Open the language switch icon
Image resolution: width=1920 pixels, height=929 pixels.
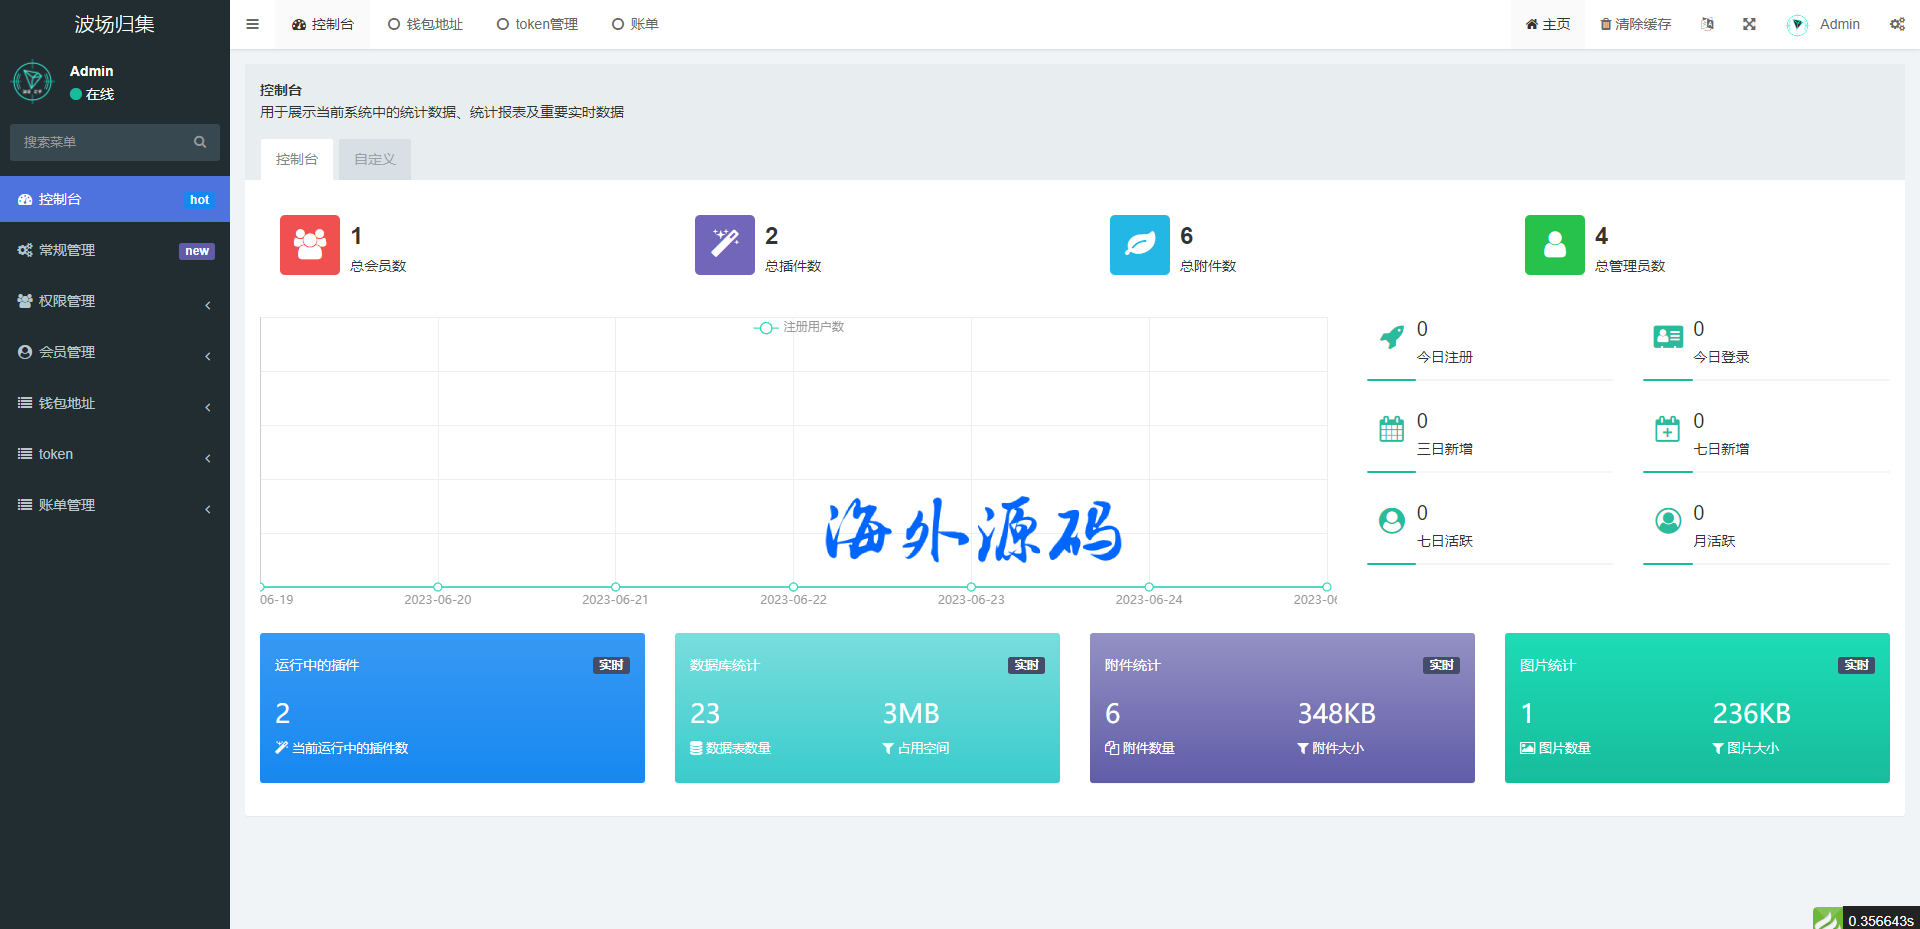pyautogui.click(x=1707, y=24)
